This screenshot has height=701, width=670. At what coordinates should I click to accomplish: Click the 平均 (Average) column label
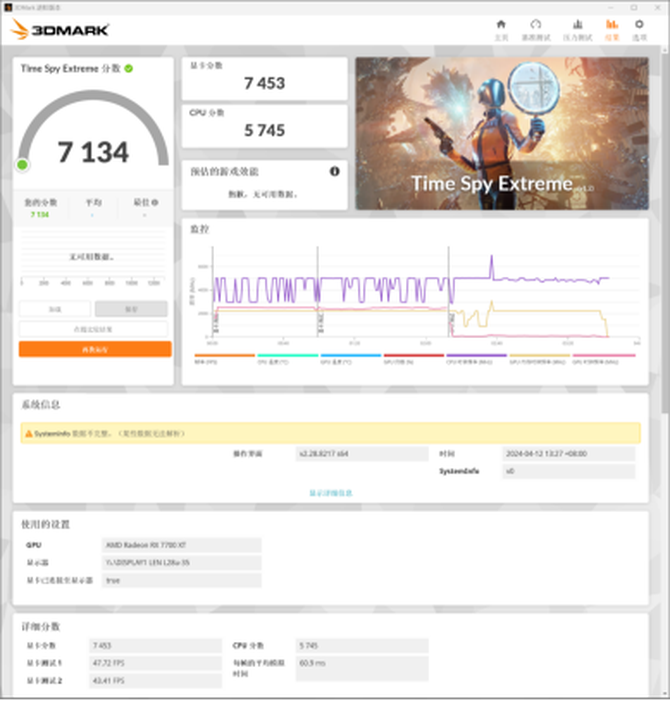pos(93,203)
